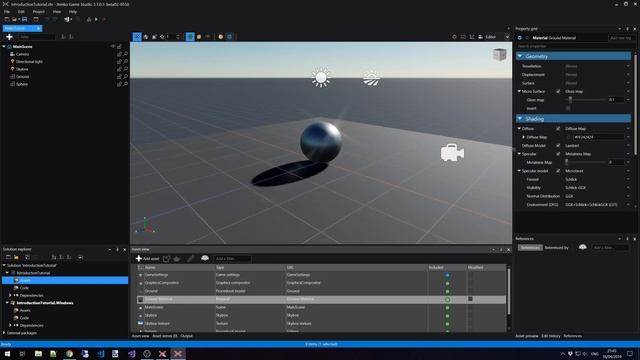Viewport: 640px width, 360px height.
Task: Toggle the Micro Surface checkbox
Action: point(558,91)
